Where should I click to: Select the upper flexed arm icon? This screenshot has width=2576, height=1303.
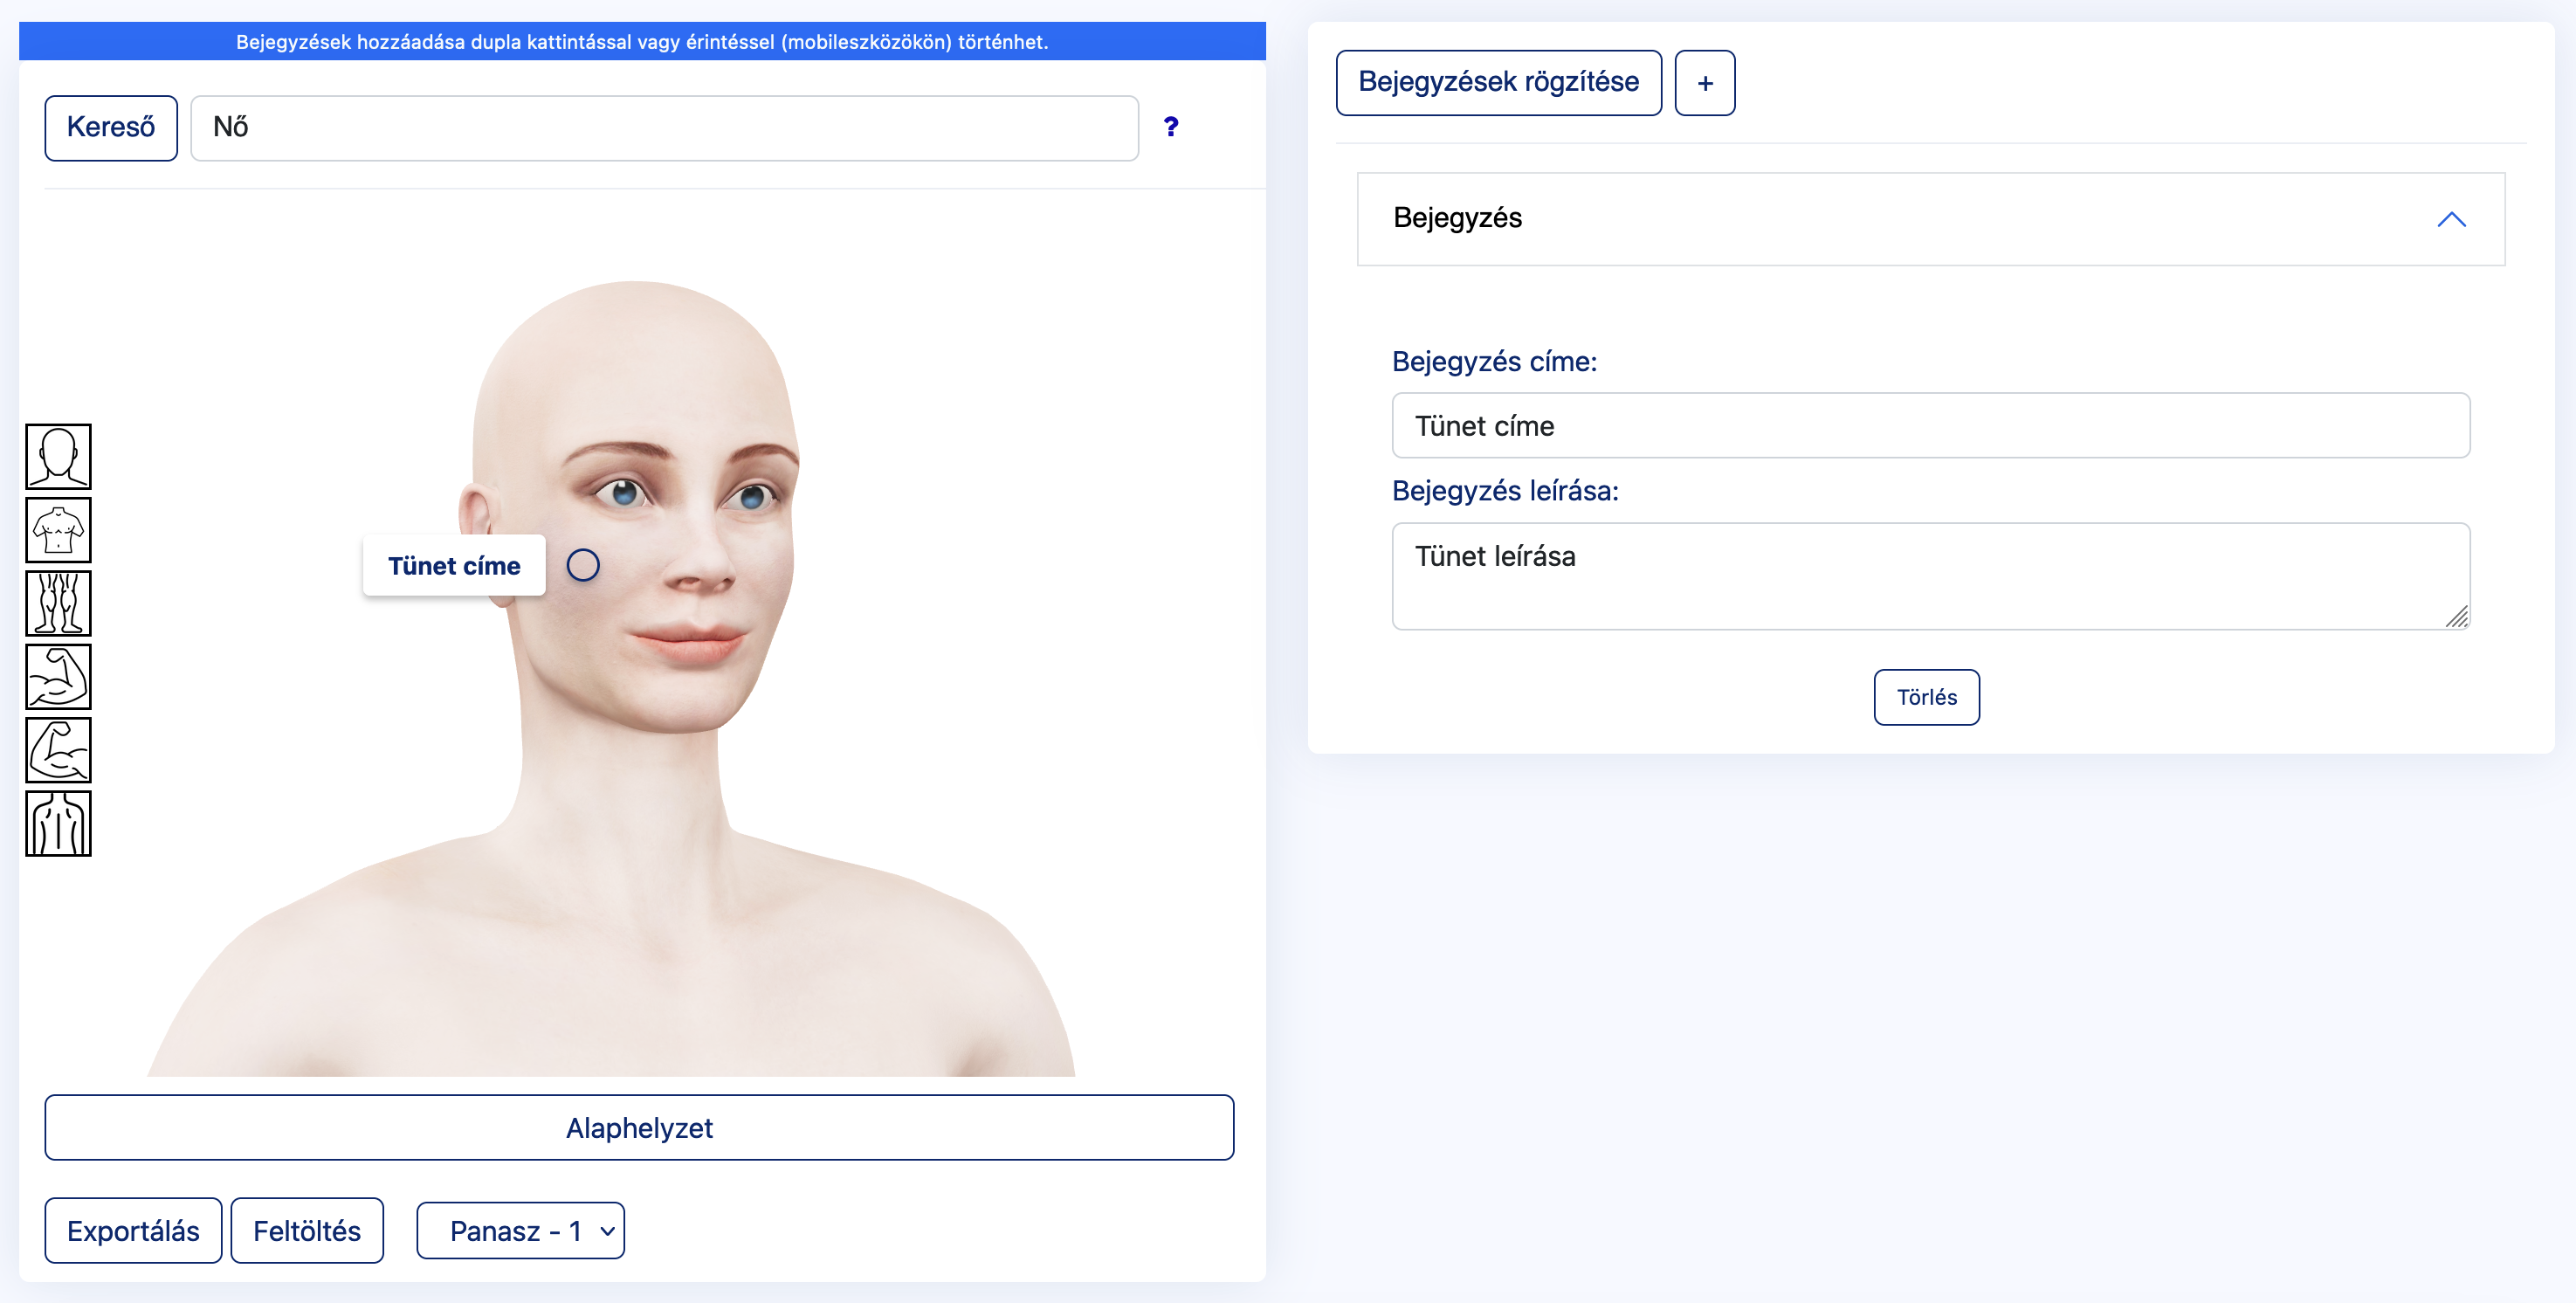tap(58, 677)
